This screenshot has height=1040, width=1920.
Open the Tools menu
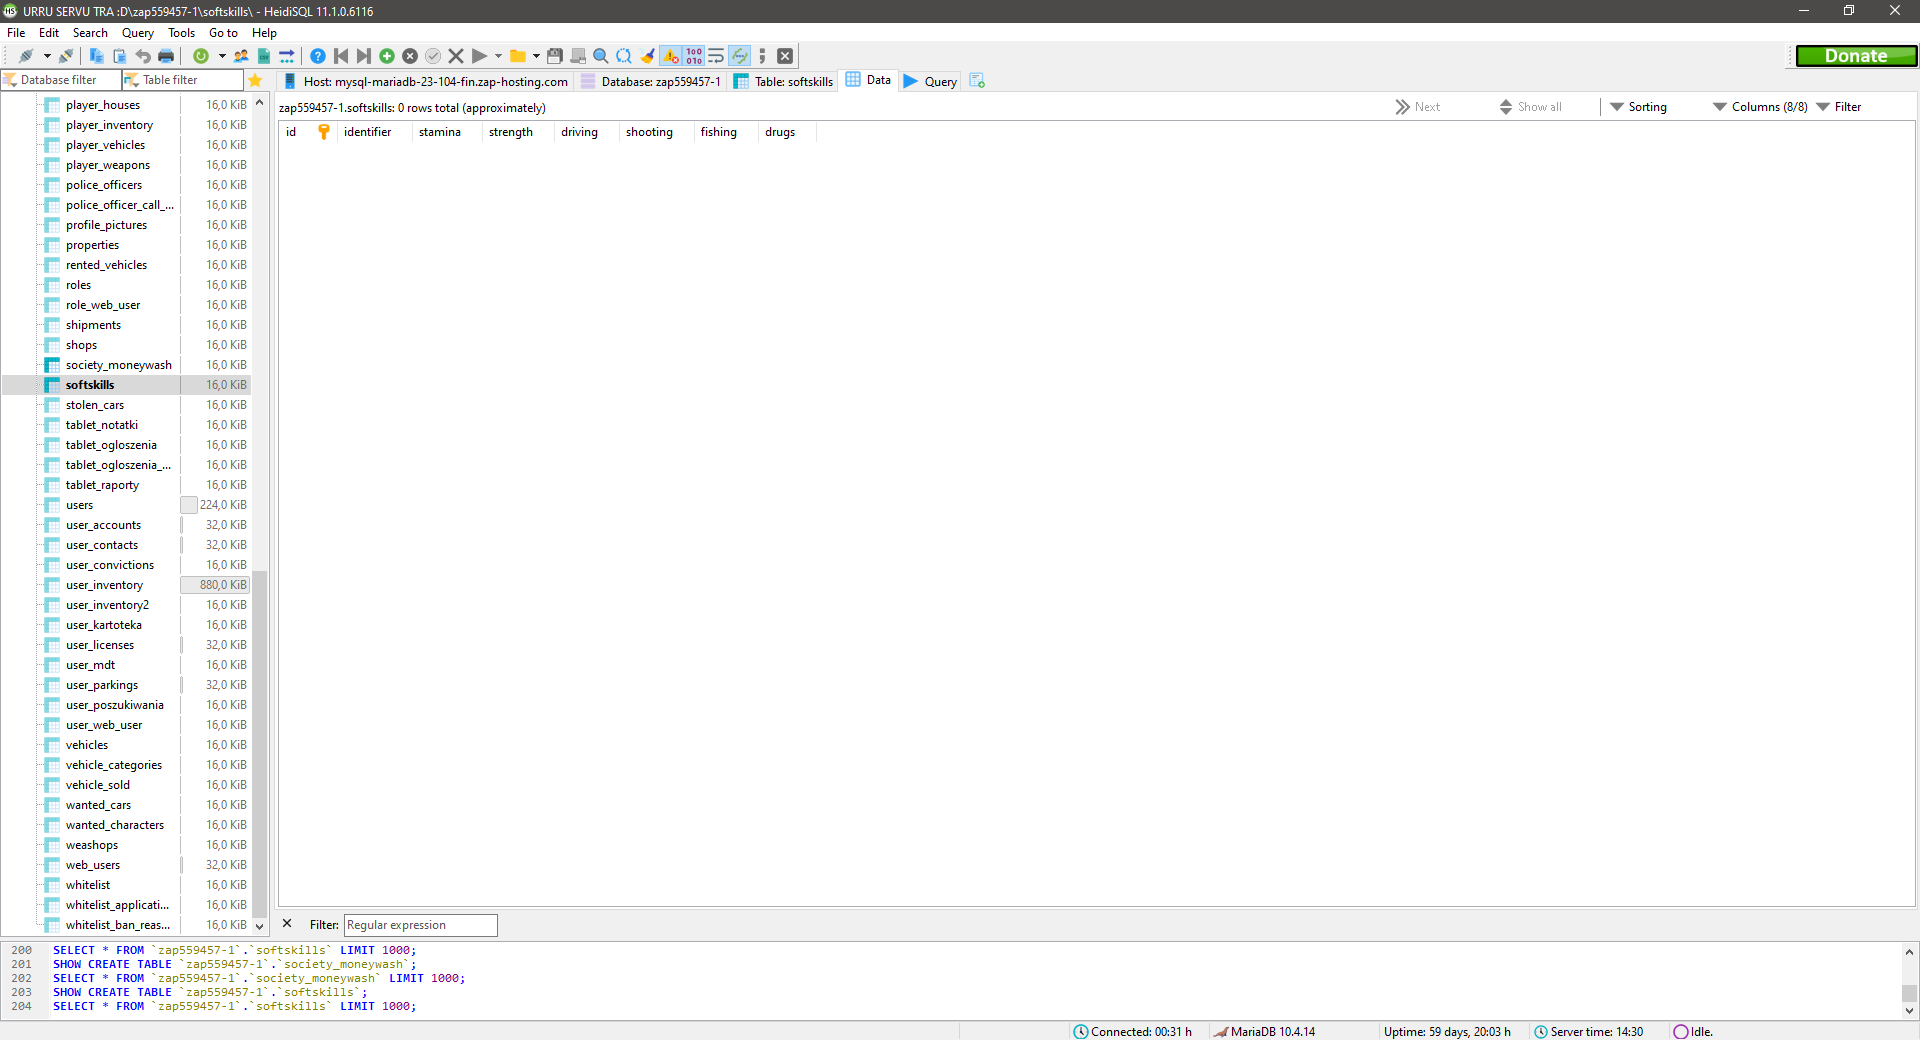181,33
